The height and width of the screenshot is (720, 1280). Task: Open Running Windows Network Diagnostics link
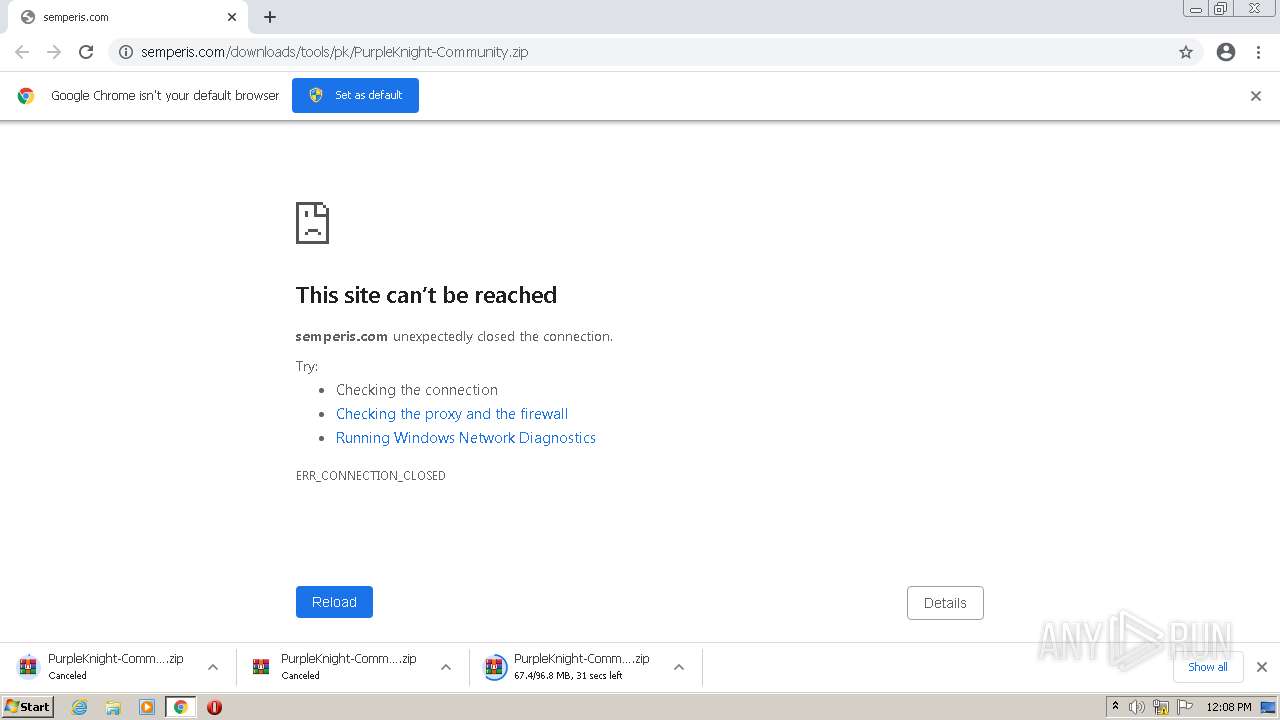pyautogui.click(x=466, y=438)
